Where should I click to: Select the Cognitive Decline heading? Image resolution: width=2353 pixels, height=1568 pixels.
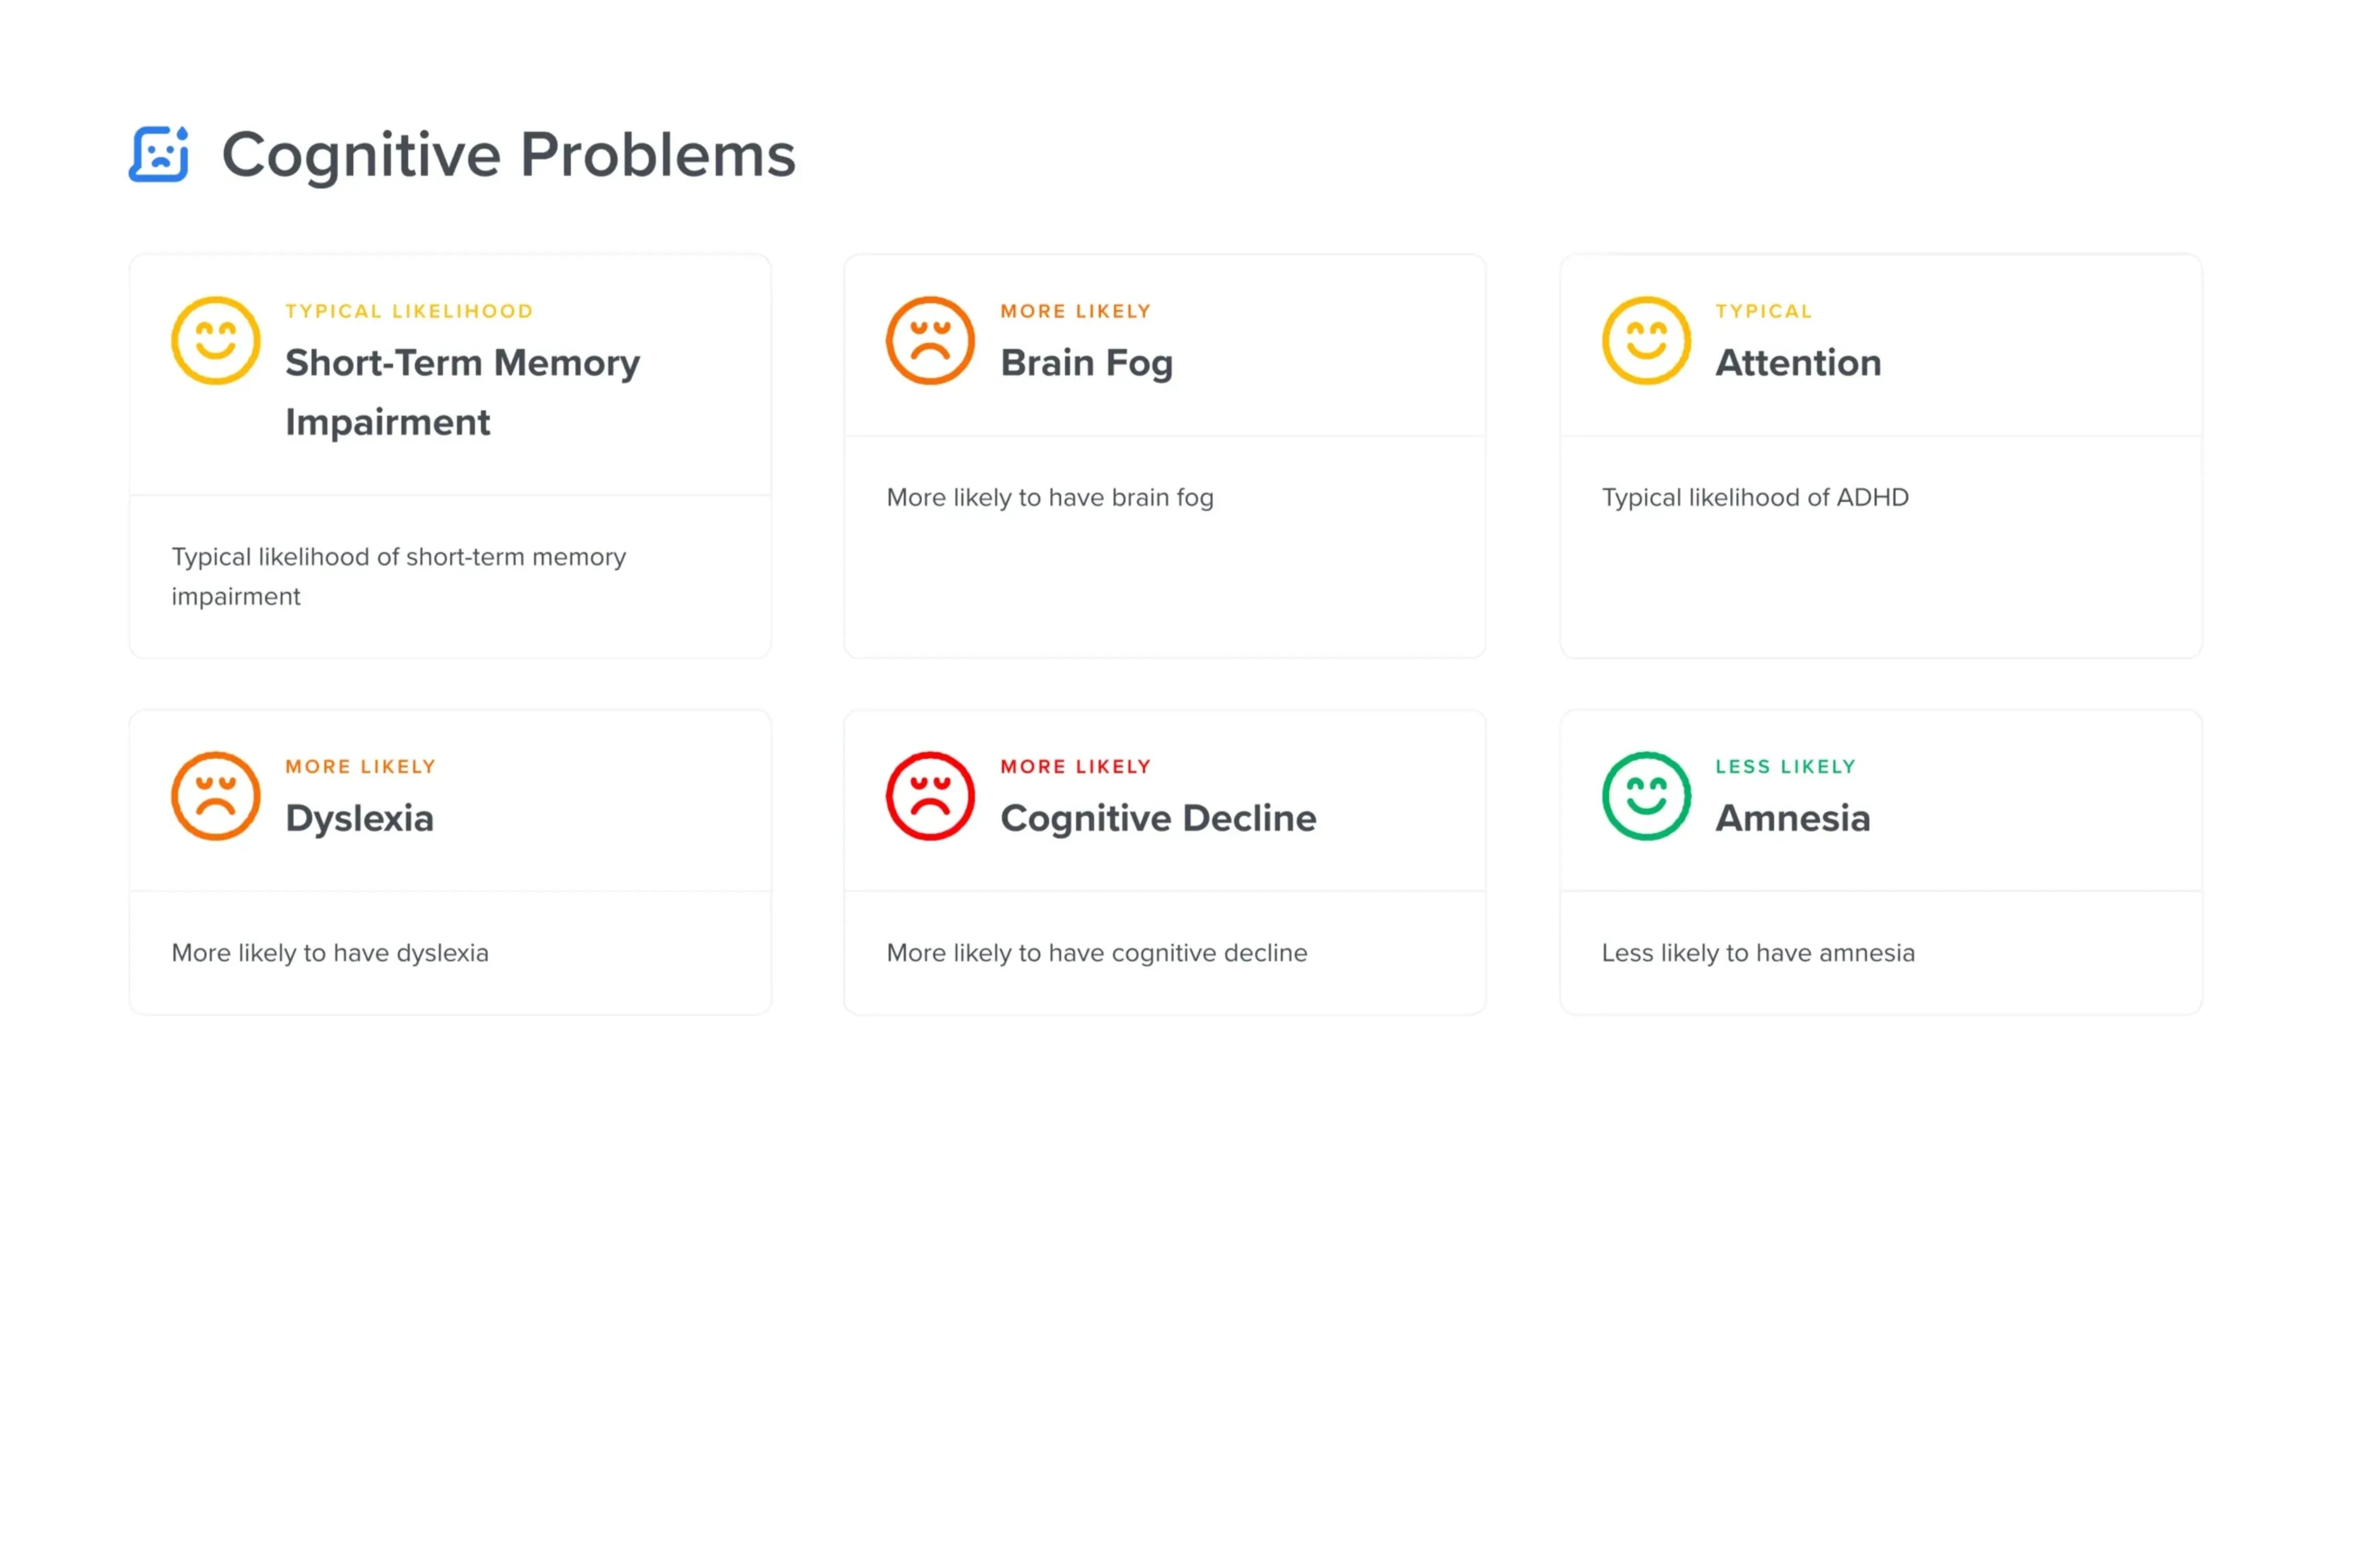(x=1157, y=818)
